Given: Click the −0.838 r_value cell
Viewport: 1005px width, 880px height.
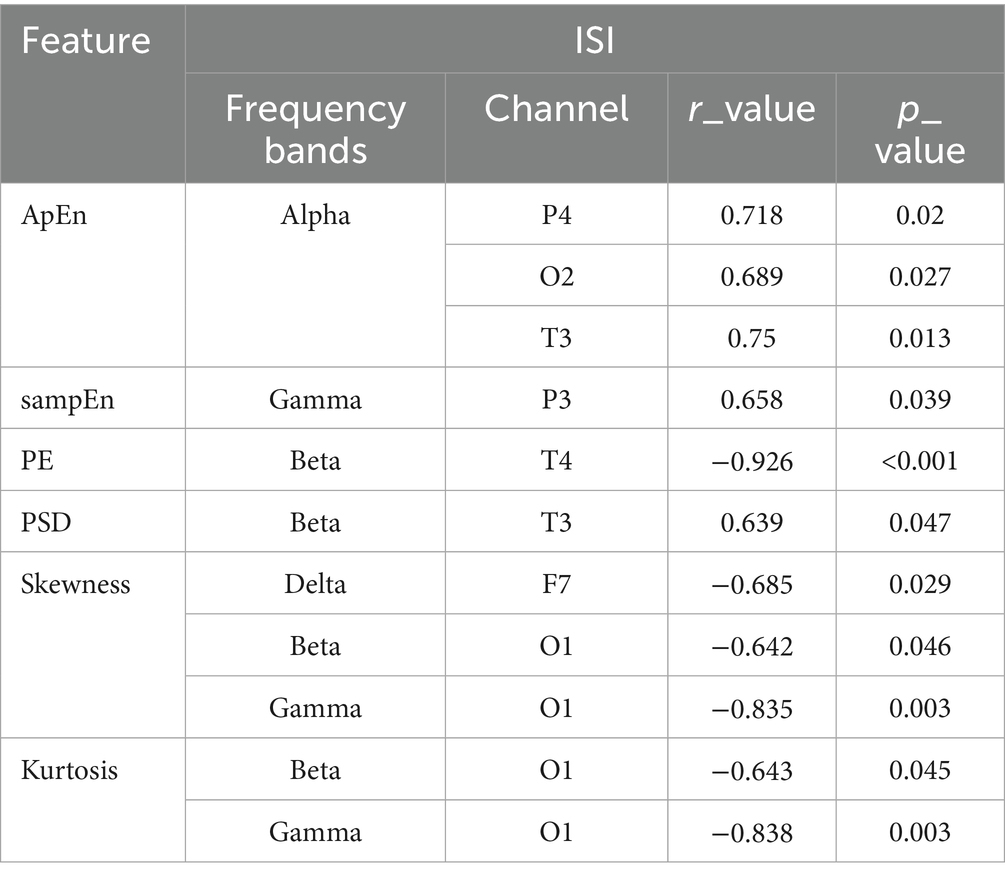Looking at the screenshot, I should tap(752, 832).
